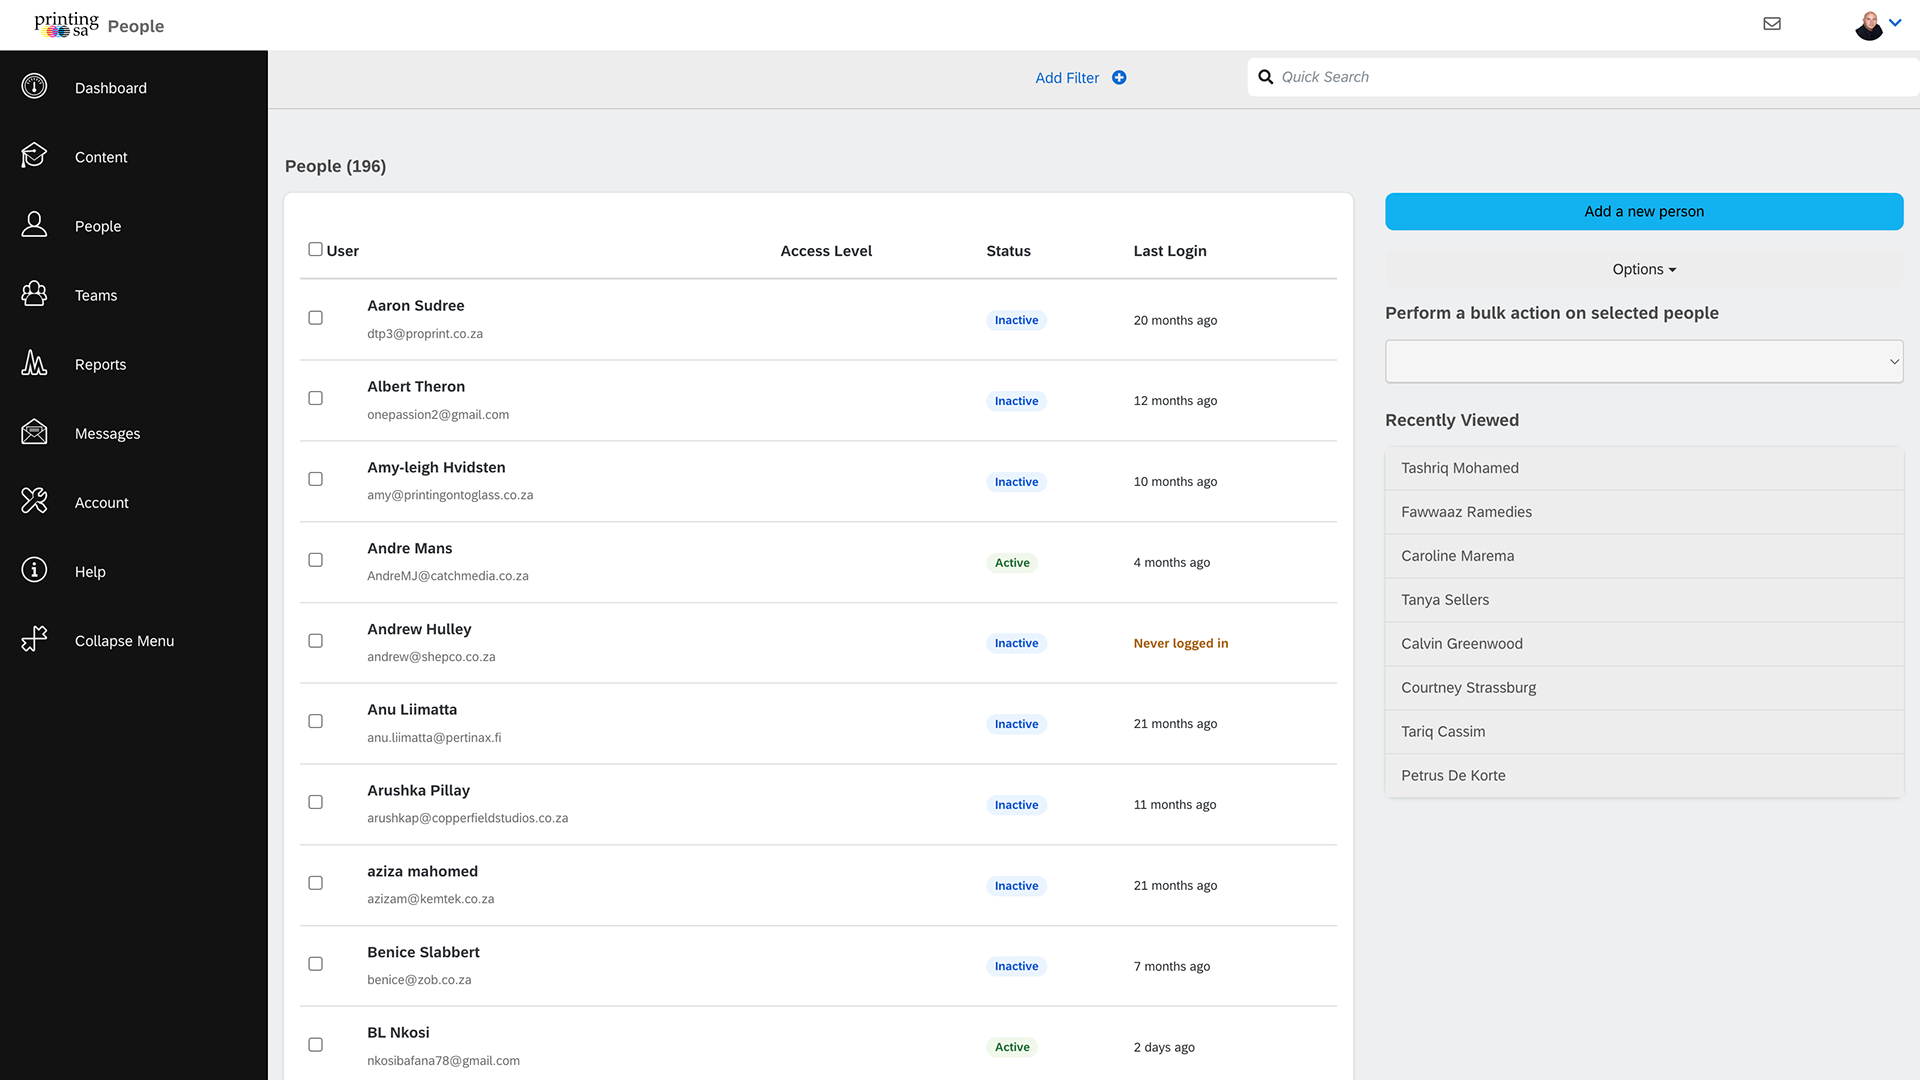1920x1080 pixels.
Task: Click the People person icon in sidebar
Action: pyautogui.click(x=34, y=225)
